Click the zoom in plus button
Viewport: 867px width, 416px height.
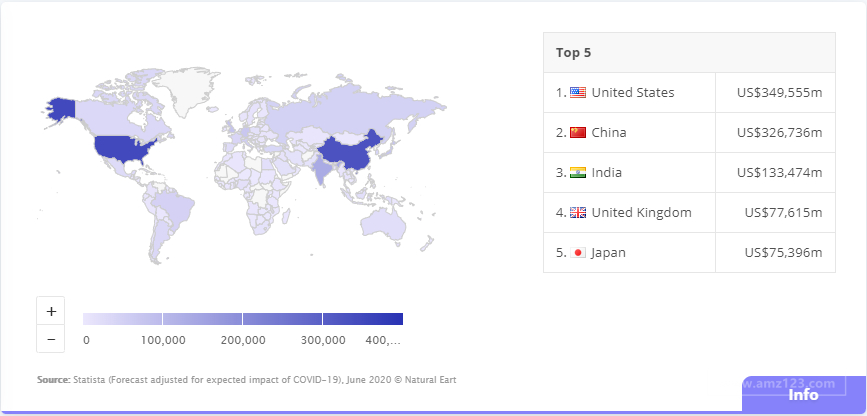[x=51, y=310]
